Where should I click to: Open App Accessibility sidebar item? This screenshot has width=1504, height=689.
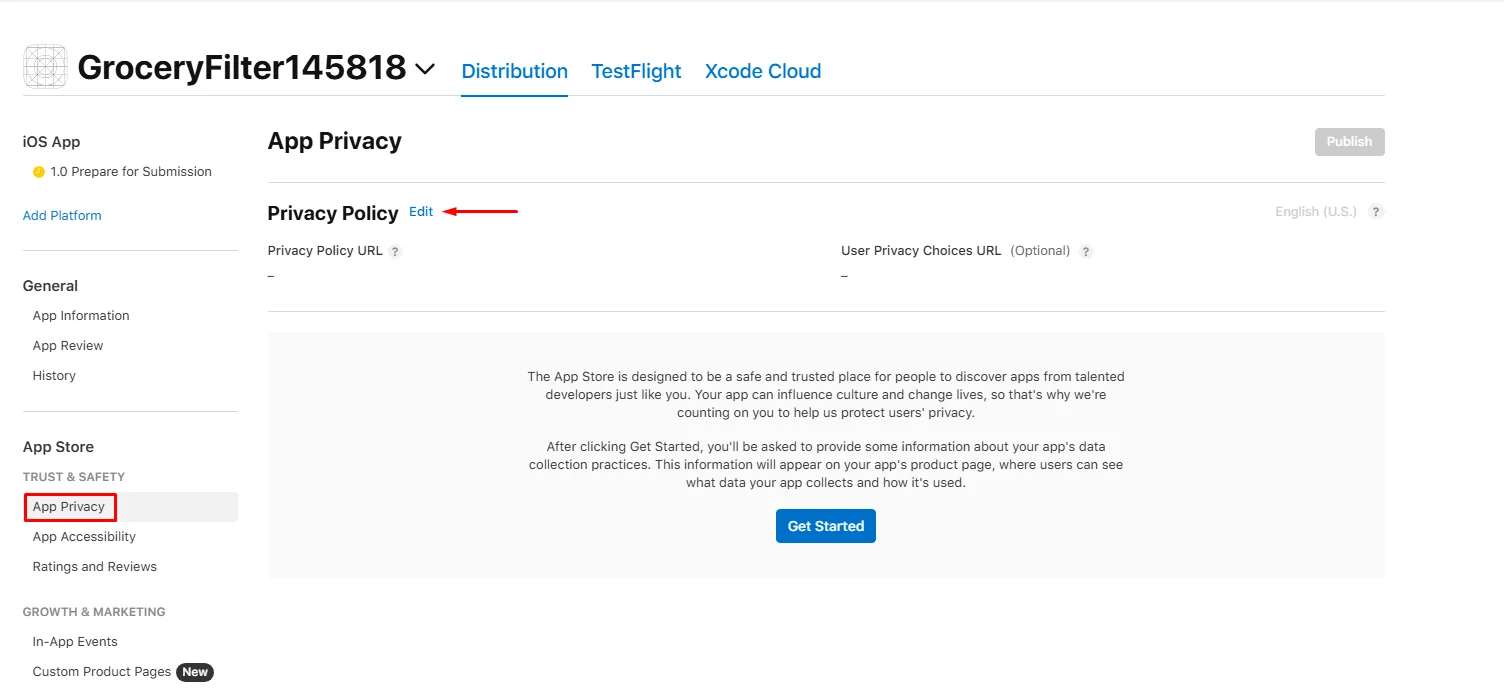coord(84,537)
